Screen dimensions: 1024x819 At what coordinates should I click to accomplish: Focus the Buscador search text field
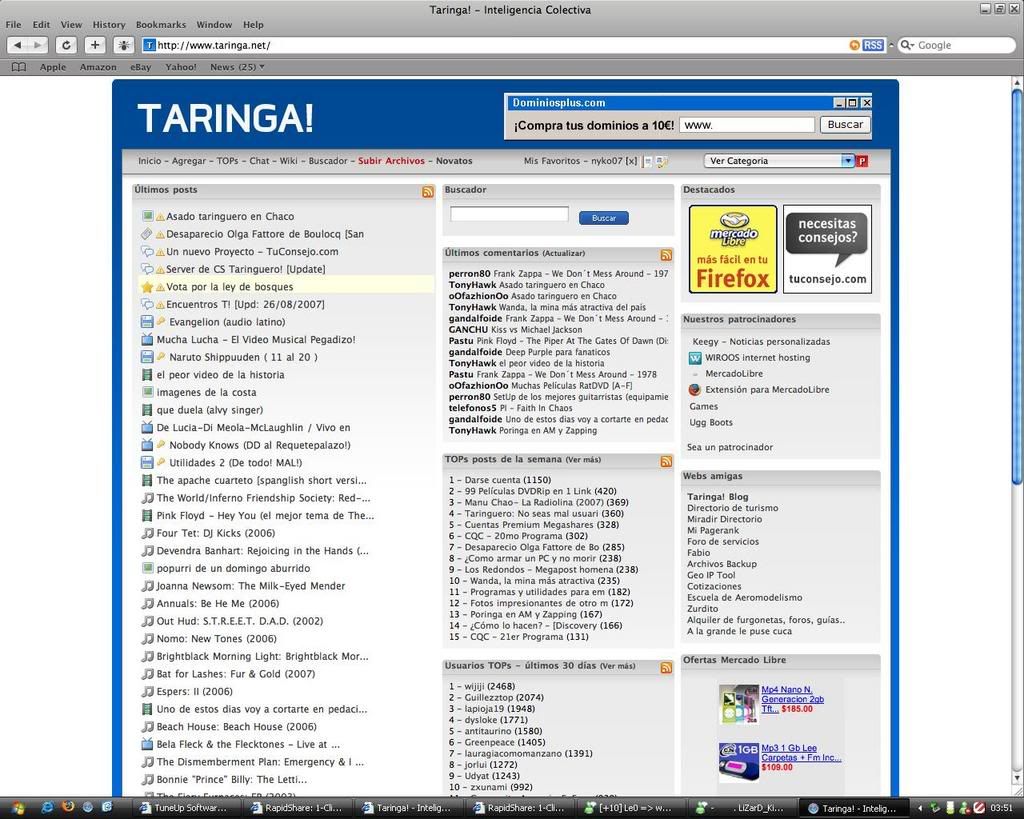click(509, 214)
